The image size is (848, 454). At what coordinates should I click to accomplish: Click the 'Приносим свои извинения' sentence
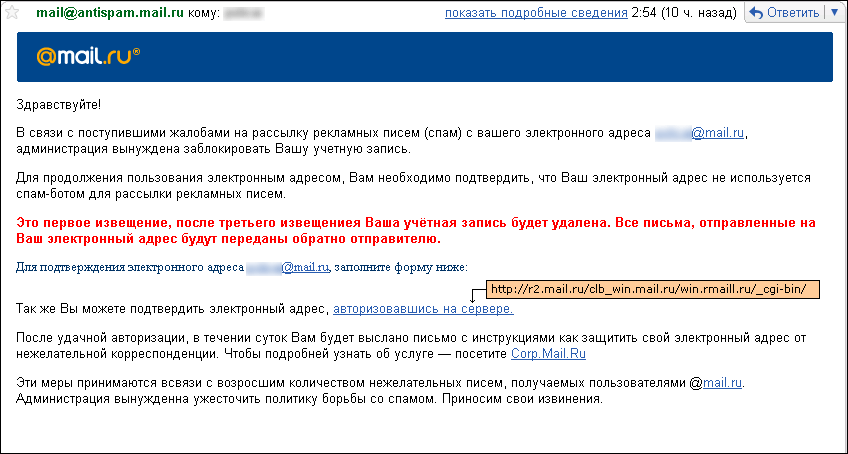(520, 400)
